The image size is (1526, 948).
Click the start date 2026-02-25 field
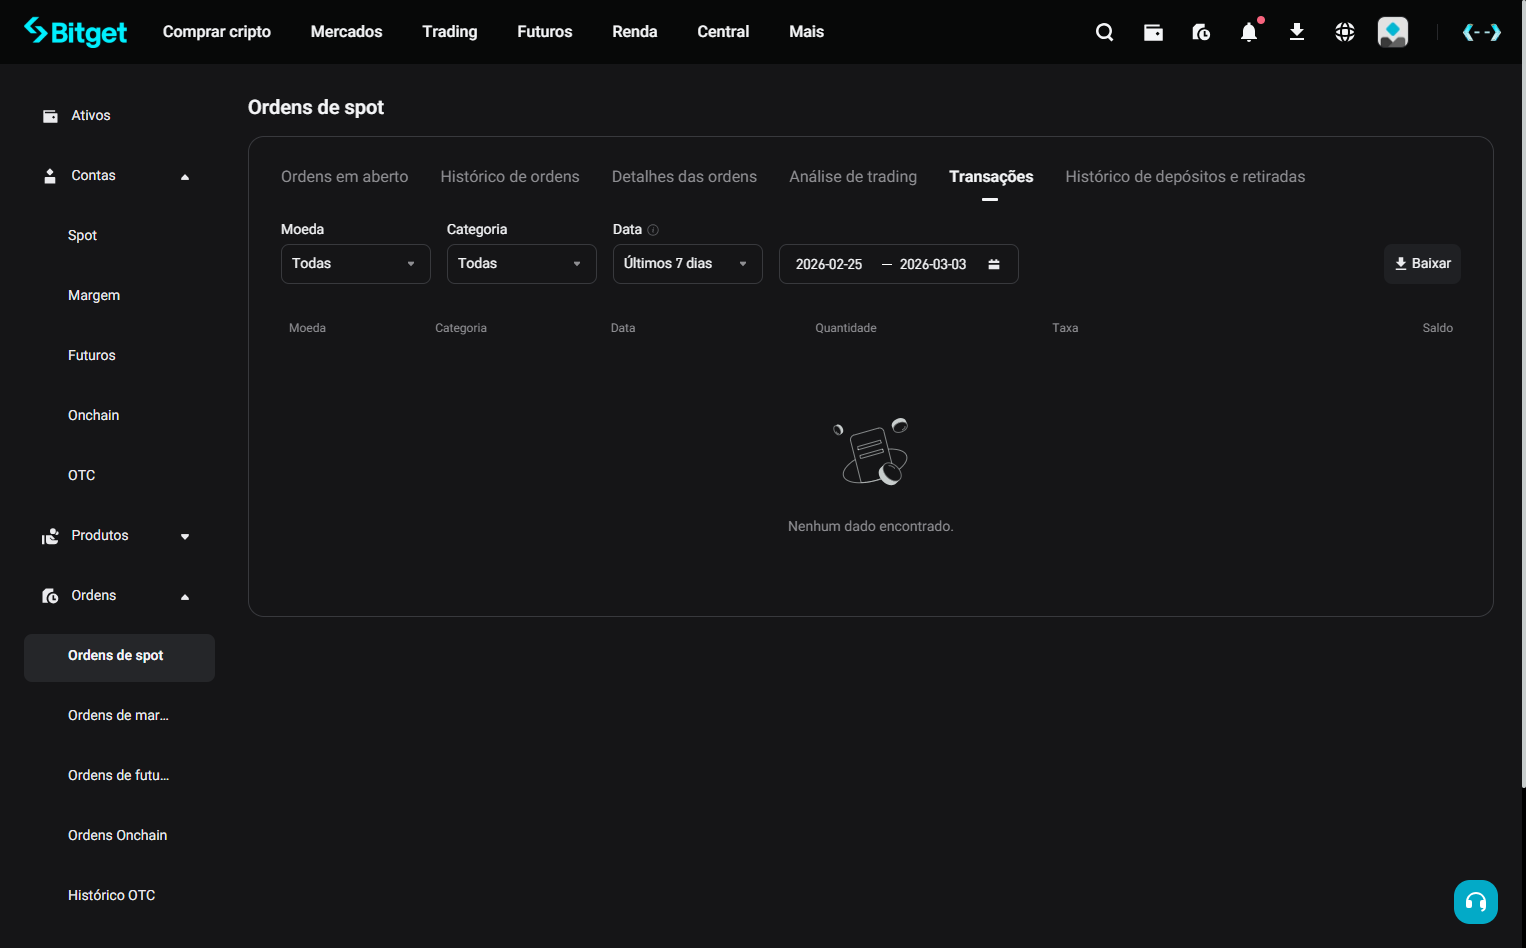tap(829, 264)
